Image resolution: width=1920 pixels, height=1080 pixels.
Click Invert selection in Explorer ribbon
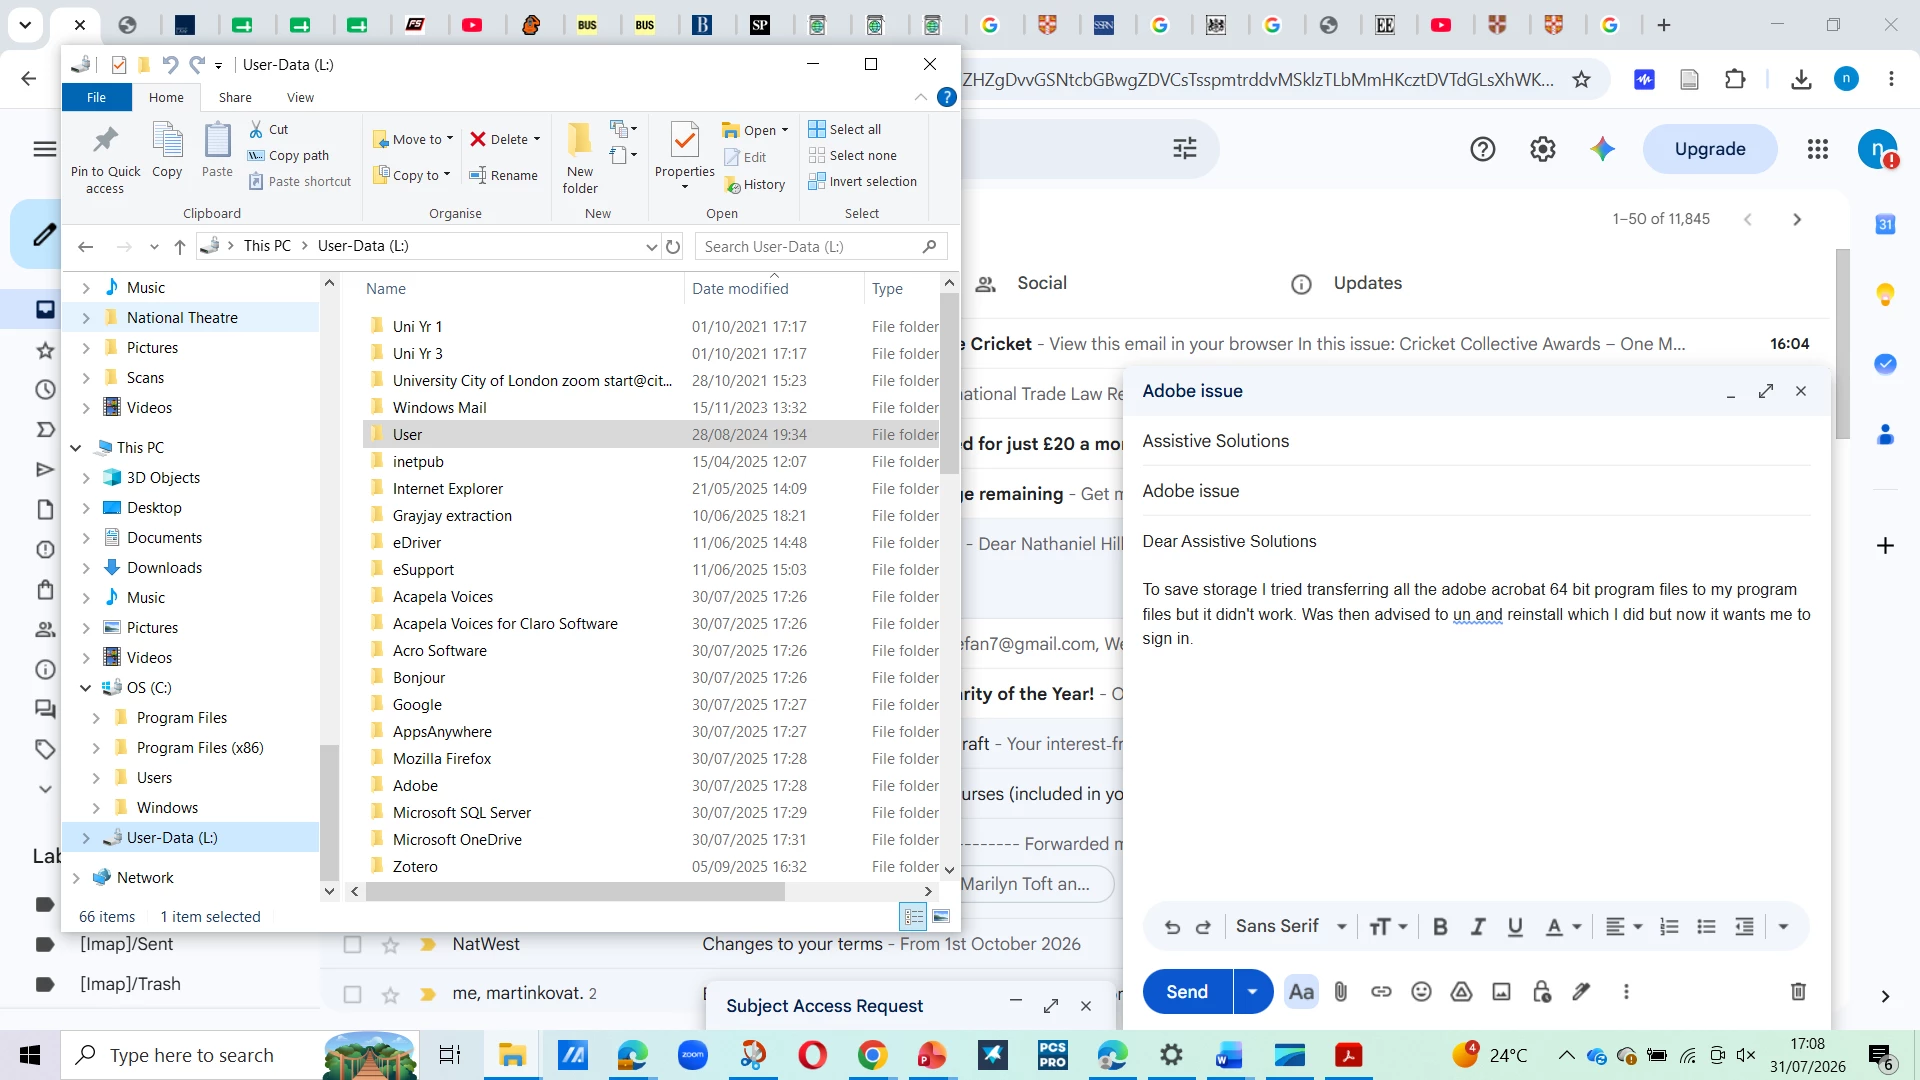click(x=863, y=181)
